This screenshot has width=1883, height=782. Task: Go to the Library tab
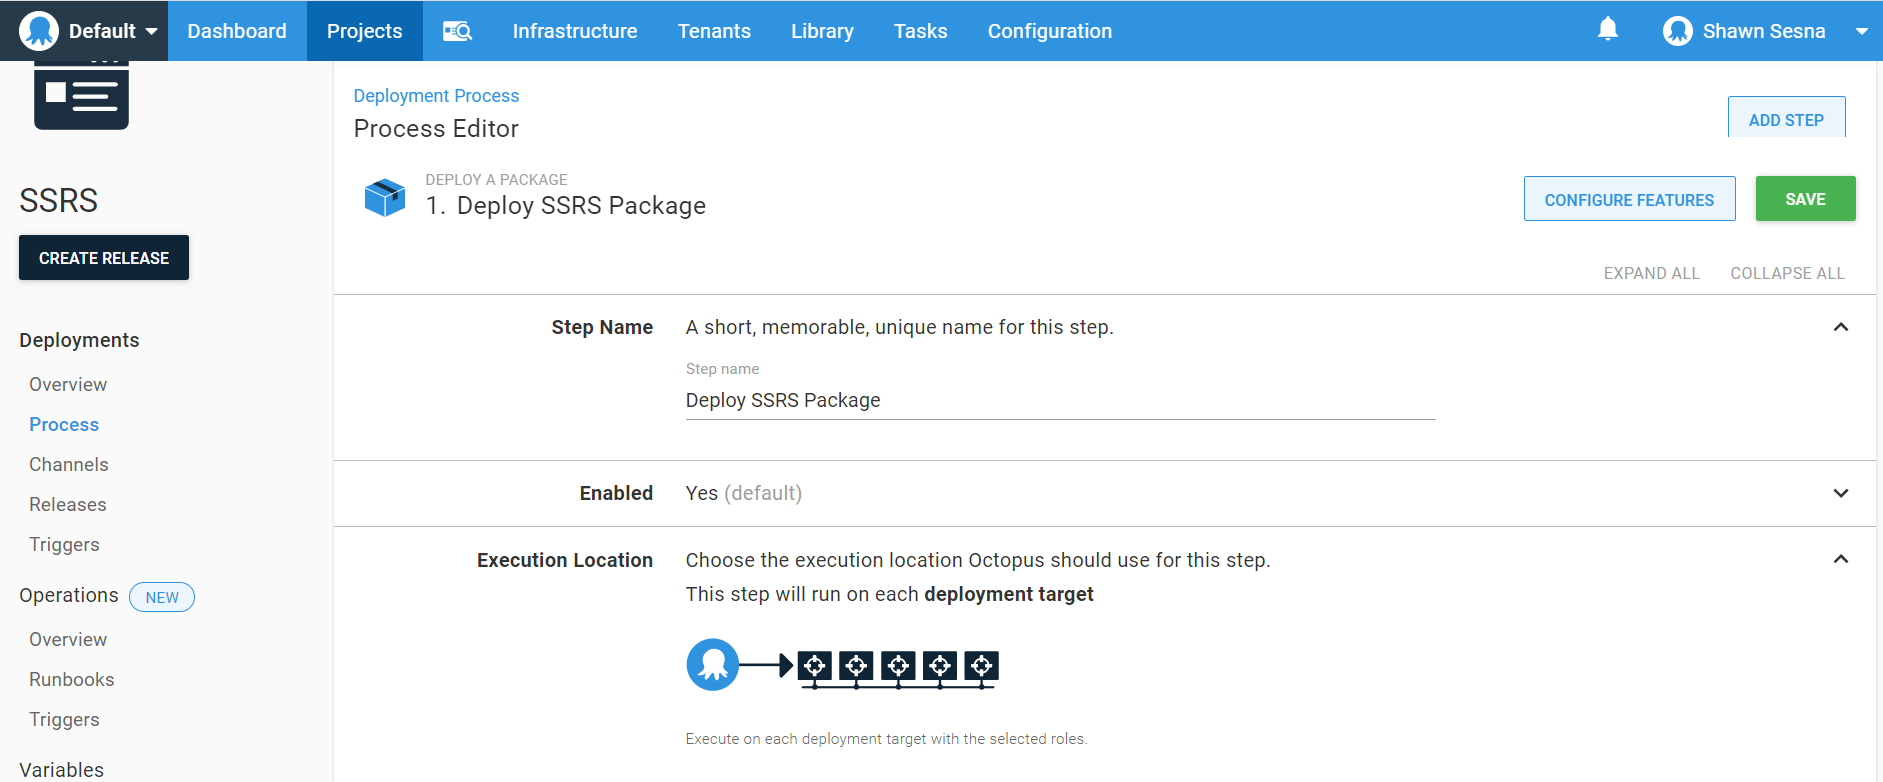[821, 31]
